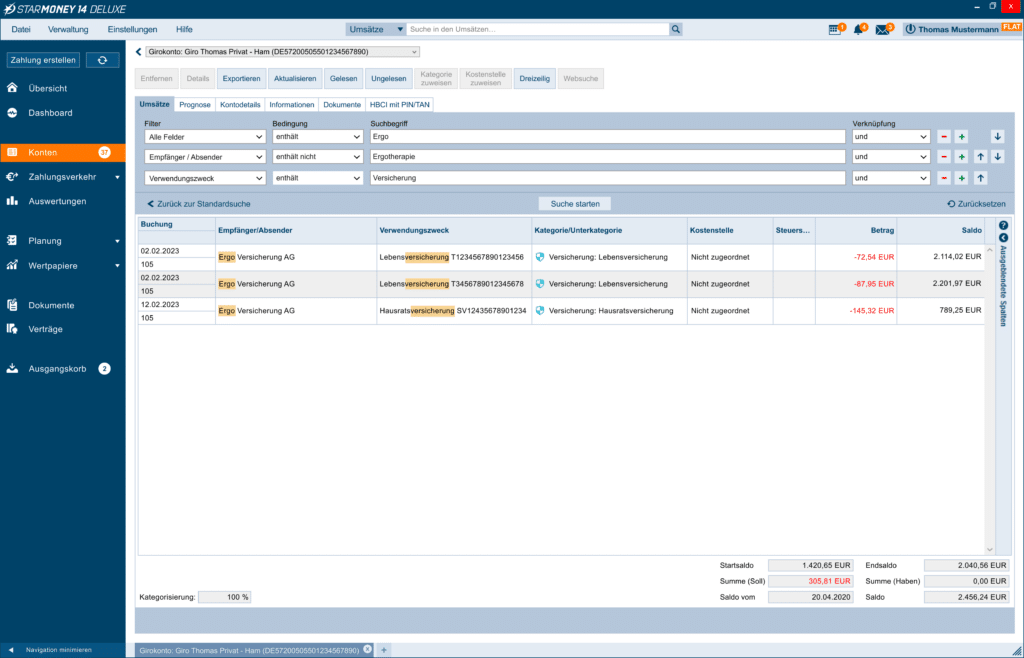This screenshot has width=1024, height=658.
Task: Open the bell notifications icon
Action: 858,30
